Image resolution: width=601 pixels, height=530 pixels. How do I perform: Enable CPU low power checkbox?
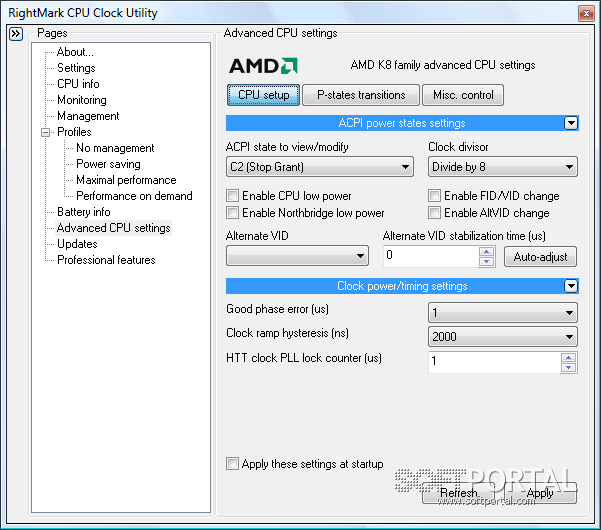pos(232,195)
